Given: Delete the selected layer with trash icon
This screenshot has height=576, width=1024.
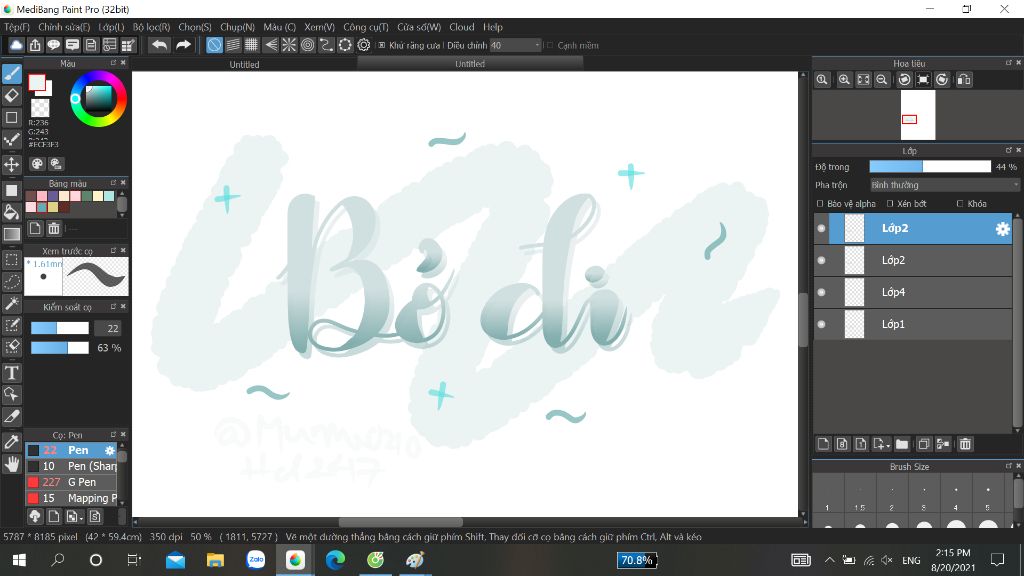Looking at the screenshot, I should [965, 444].
